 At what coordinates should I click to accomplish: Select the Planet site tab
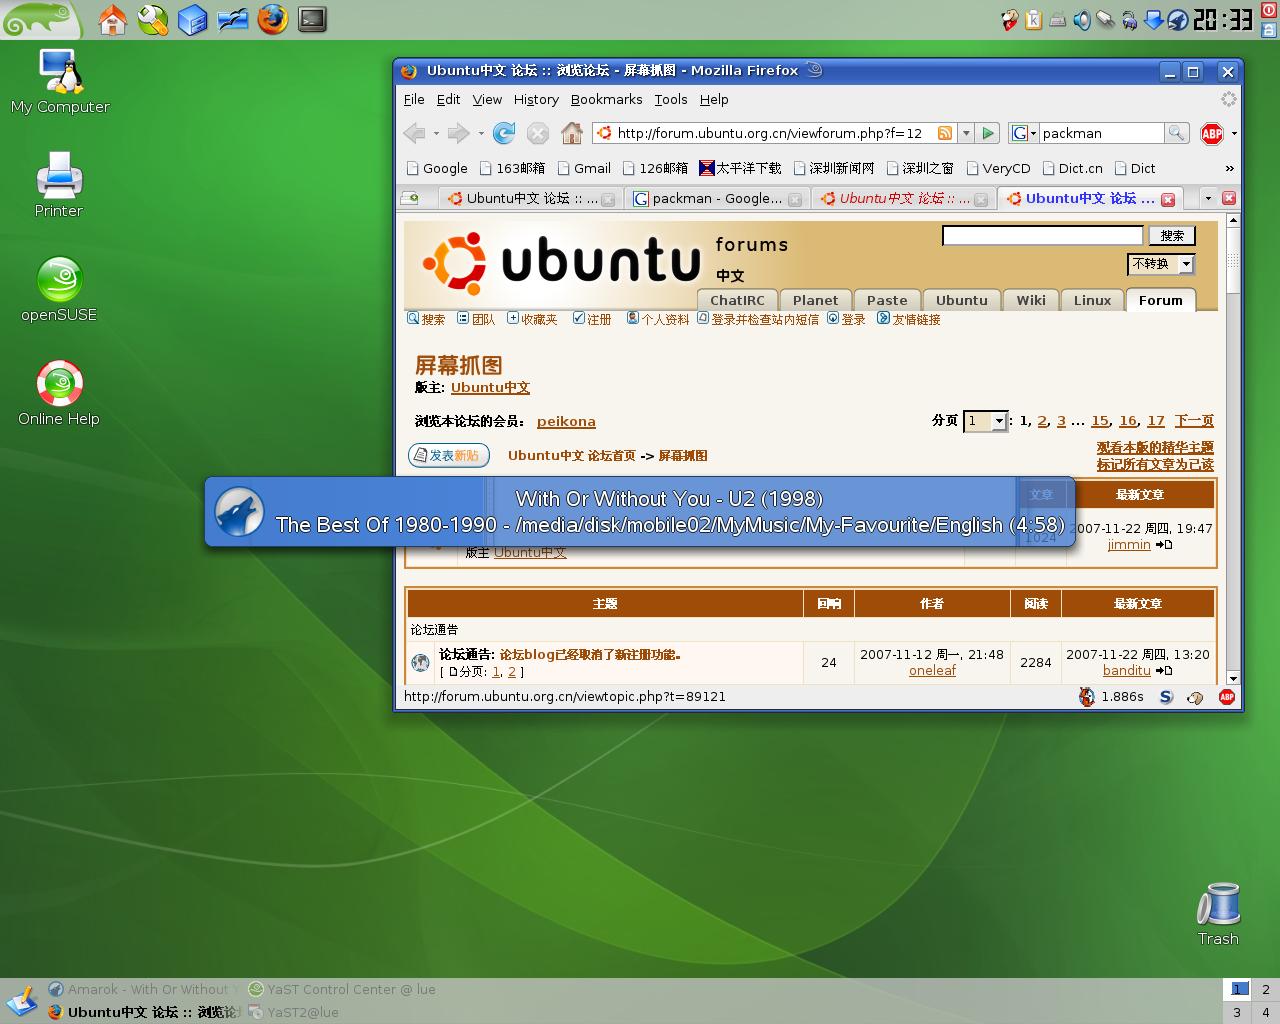pos(815,300)
